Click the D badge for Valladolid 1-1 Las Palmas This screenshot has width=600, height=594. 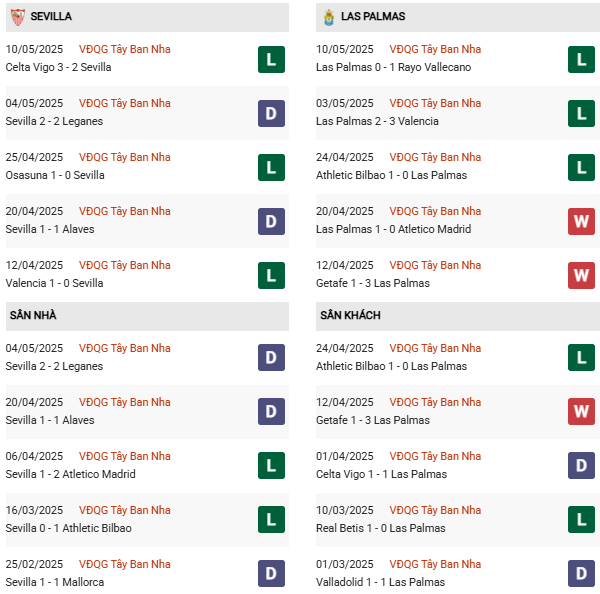point(581,573)
